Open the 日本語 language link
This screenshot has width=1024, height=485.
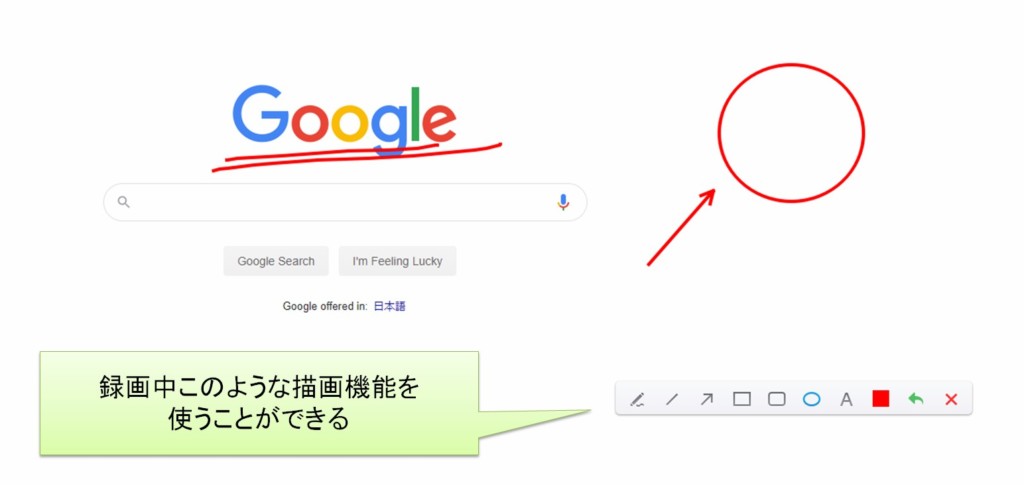tap(390, 306)
